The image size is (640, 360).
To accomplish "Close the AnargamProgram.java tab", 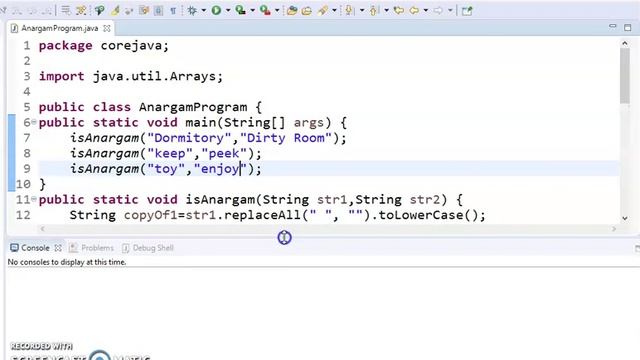I will pos(107,28).
